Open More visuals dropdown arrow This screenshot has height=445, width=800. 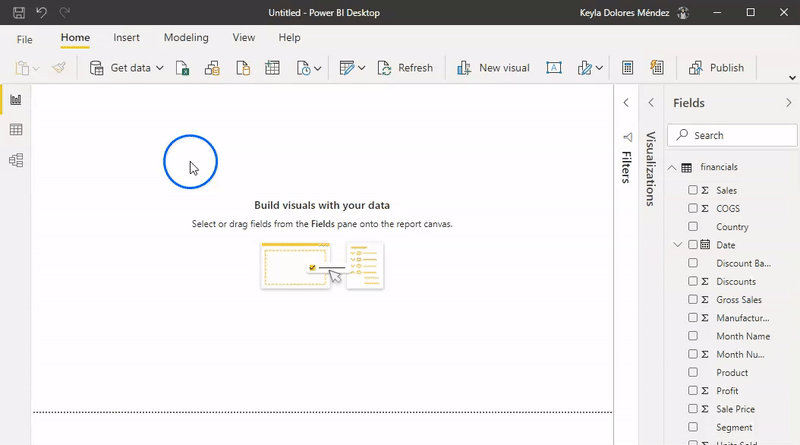point(599,68)
